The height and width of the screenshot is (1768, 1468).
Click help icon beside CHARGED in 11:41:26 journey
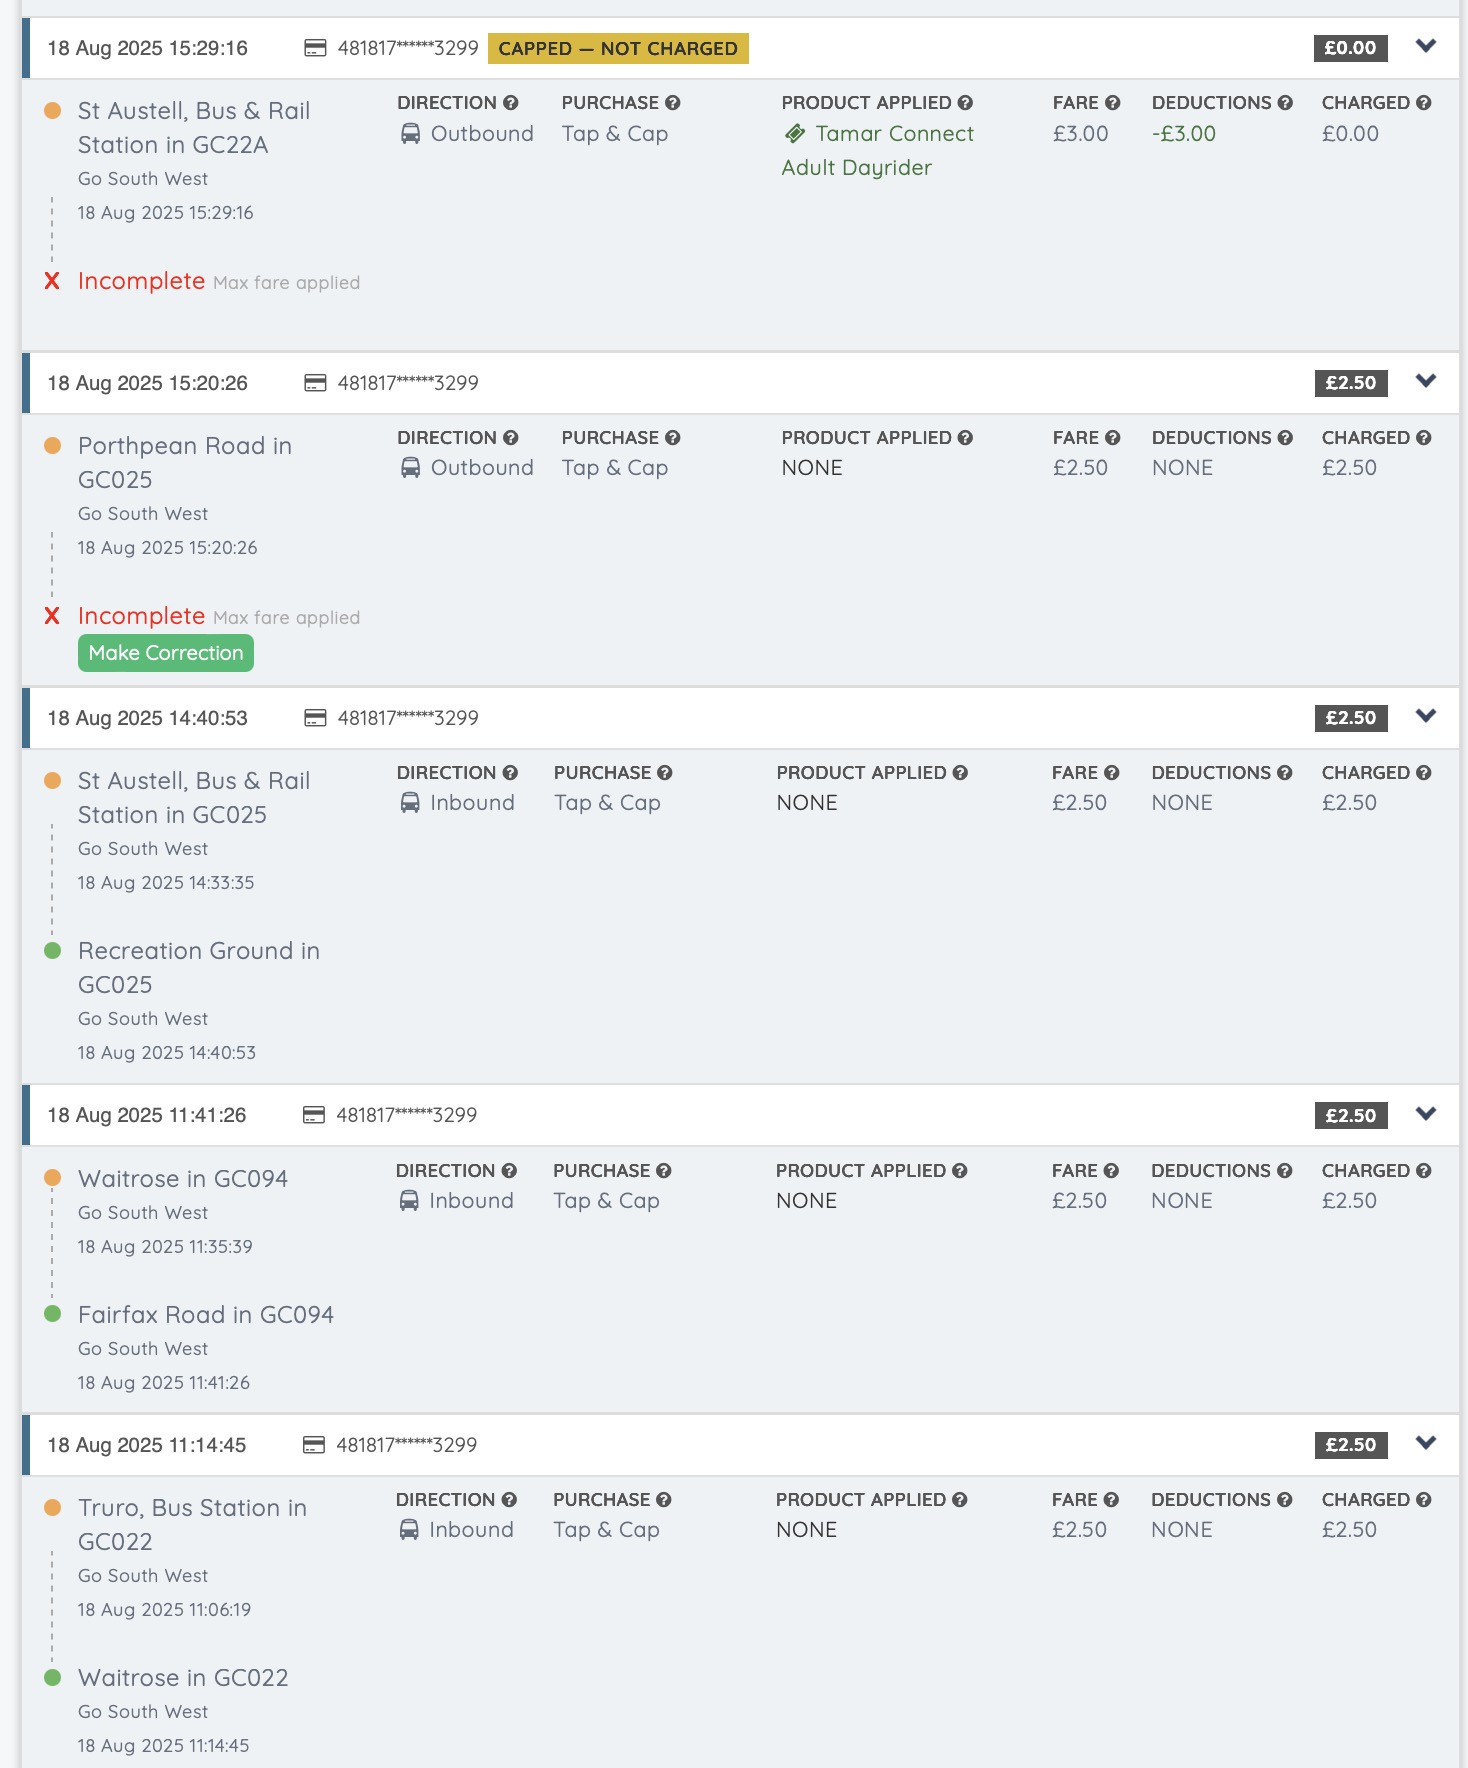point(1423,1171)
